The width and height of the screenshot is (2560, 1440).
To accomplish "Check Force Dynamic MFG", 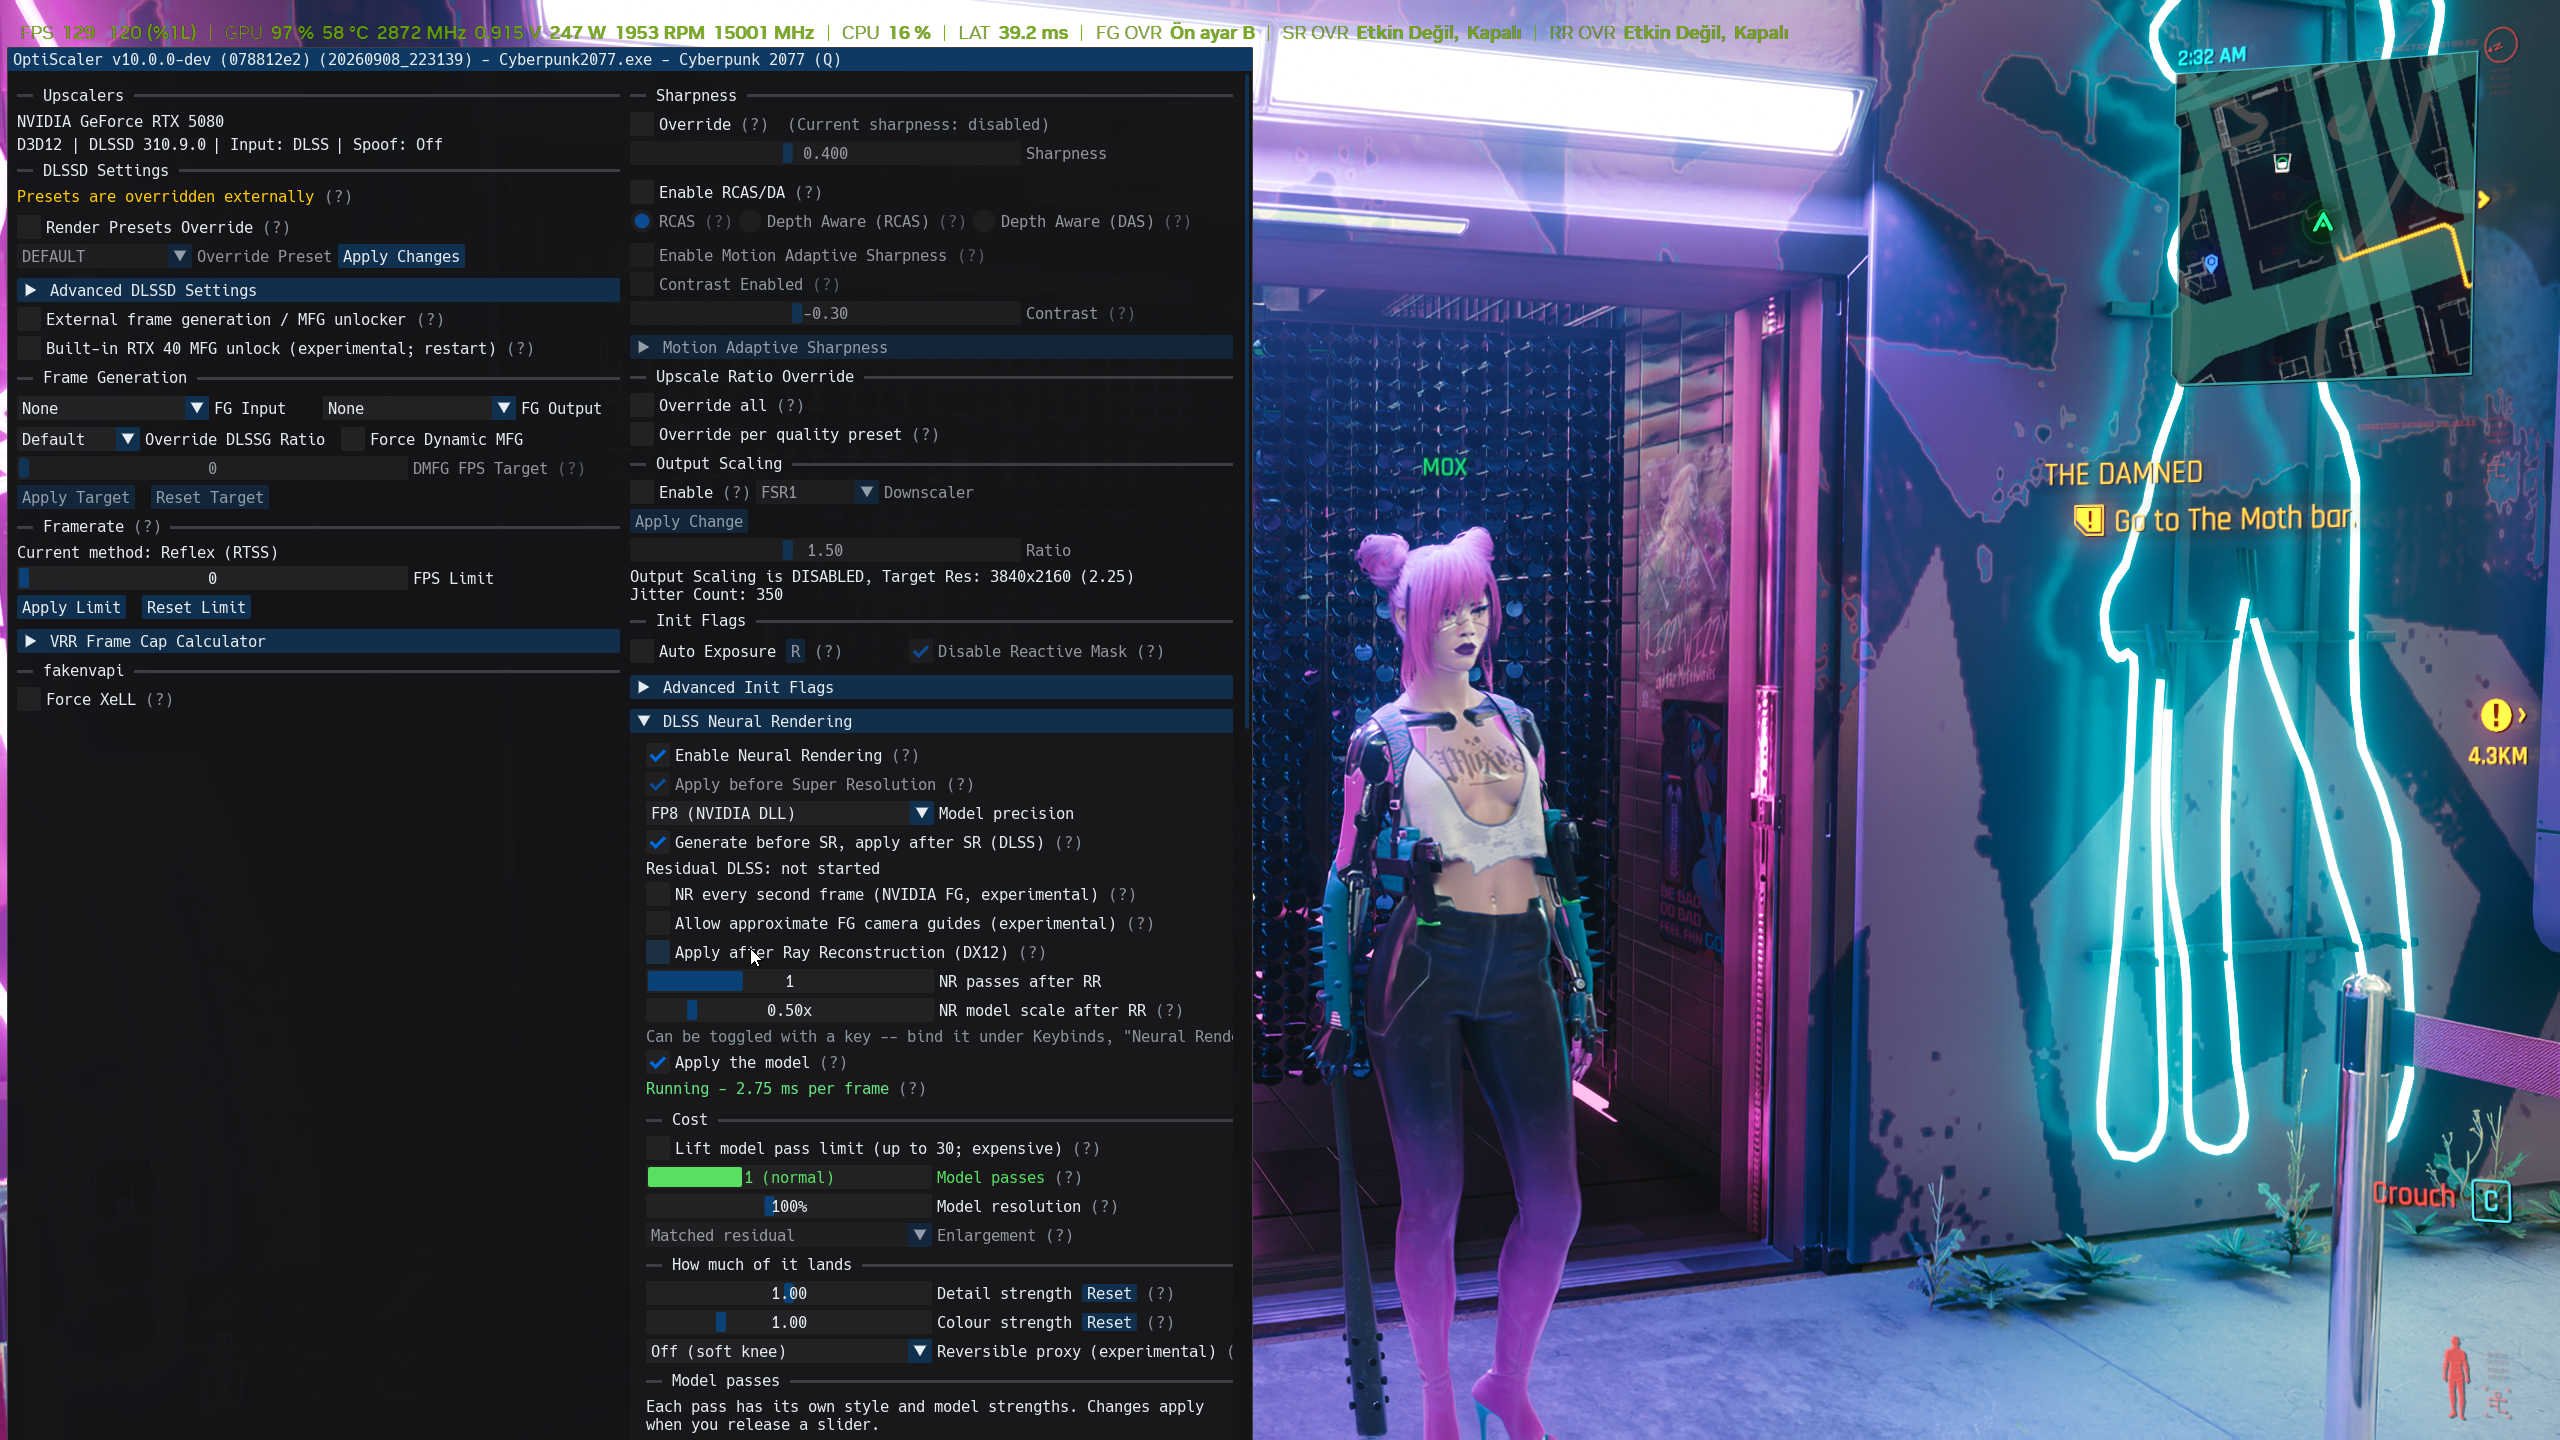I will point(353,439).
